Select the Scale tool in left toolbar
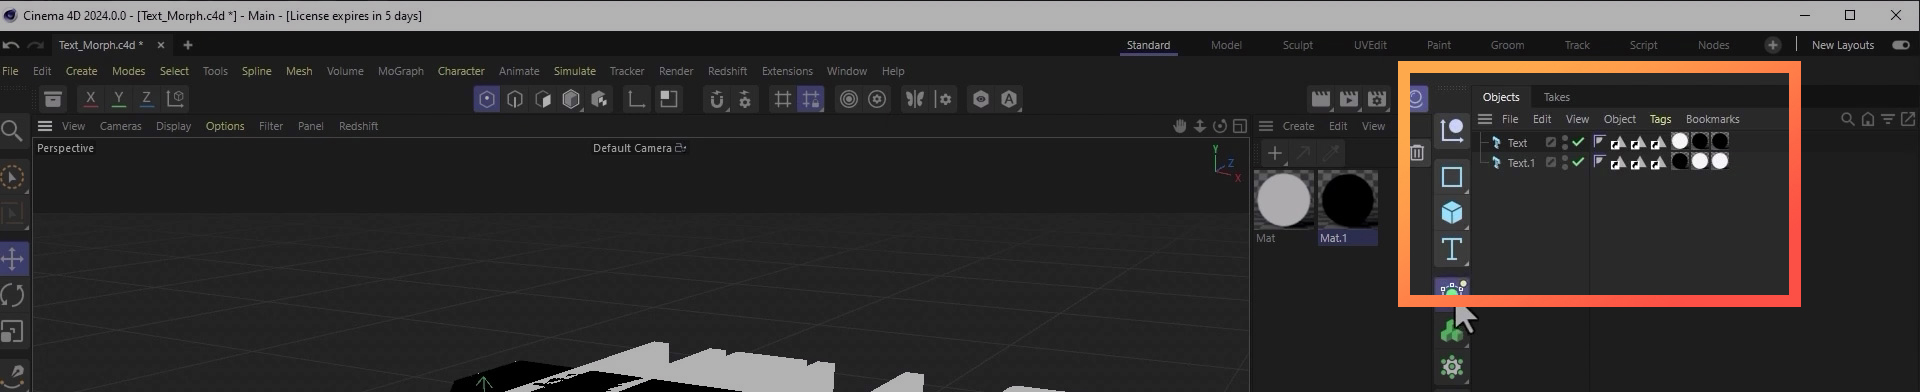The image size is (1920, 392). pyautogui.click(x=13, y=332)
